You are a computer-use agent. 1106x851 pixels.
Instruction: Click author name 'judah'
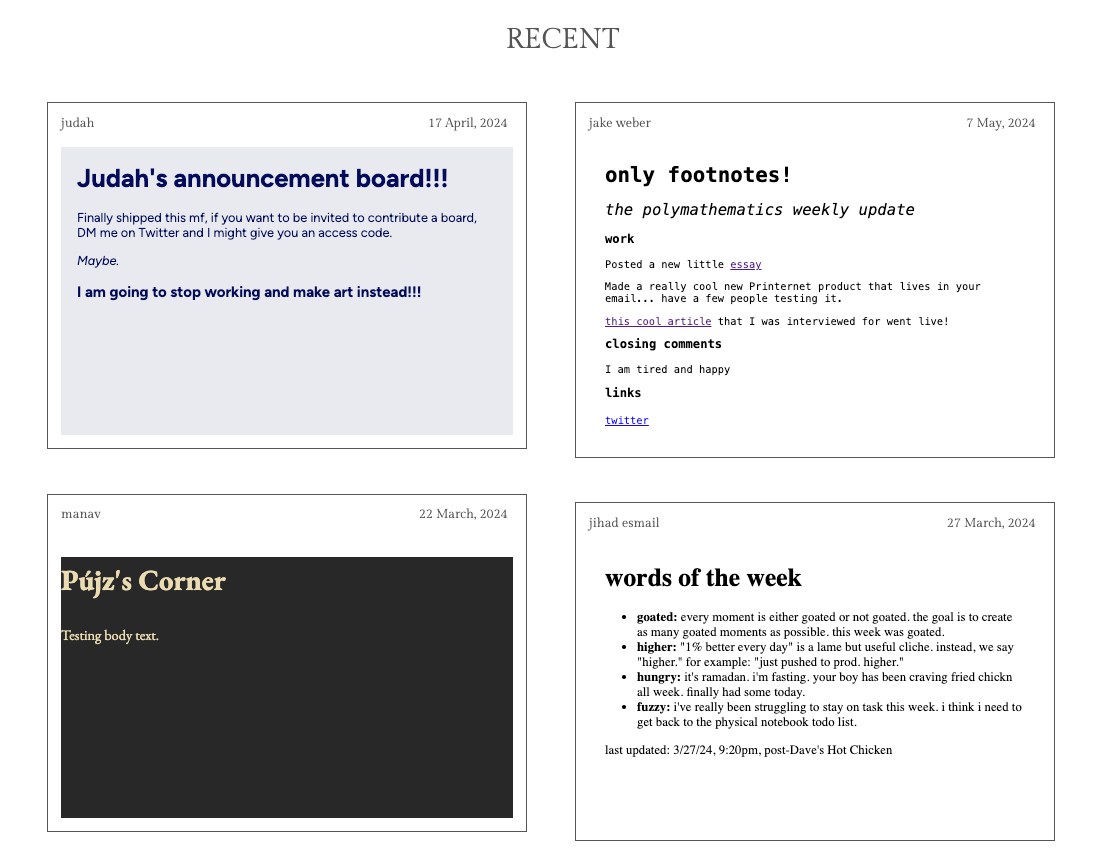click(x=78, y=123)
